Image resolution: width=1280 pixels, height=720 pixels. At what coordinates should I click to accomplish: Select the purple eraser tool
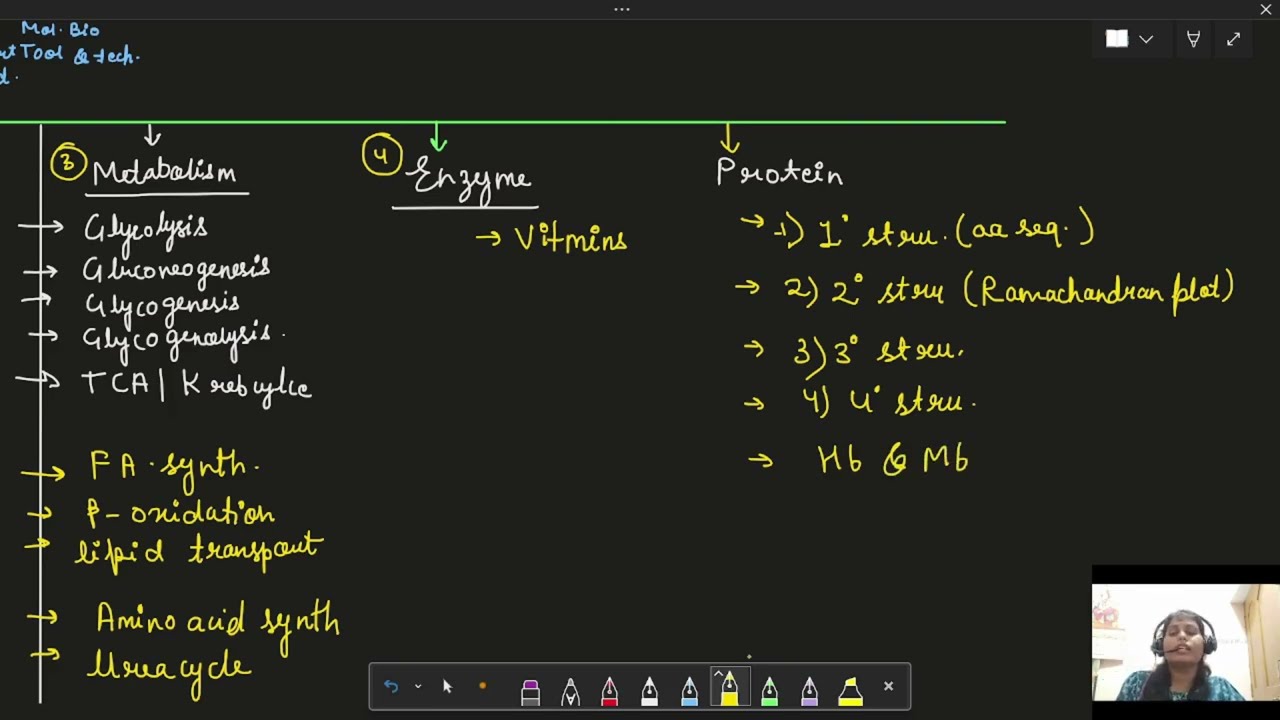click(530, 690)
